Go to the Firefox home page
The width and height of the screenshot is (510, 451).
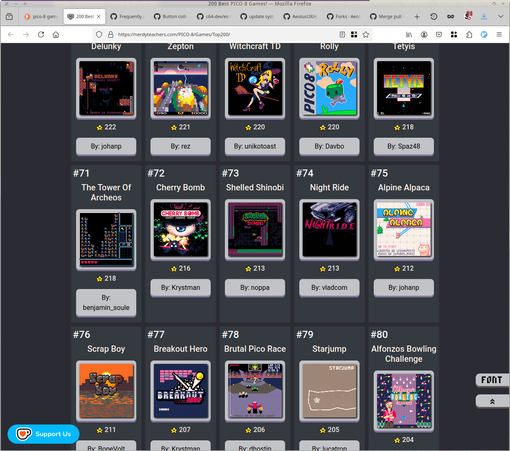tap(56, 34)
